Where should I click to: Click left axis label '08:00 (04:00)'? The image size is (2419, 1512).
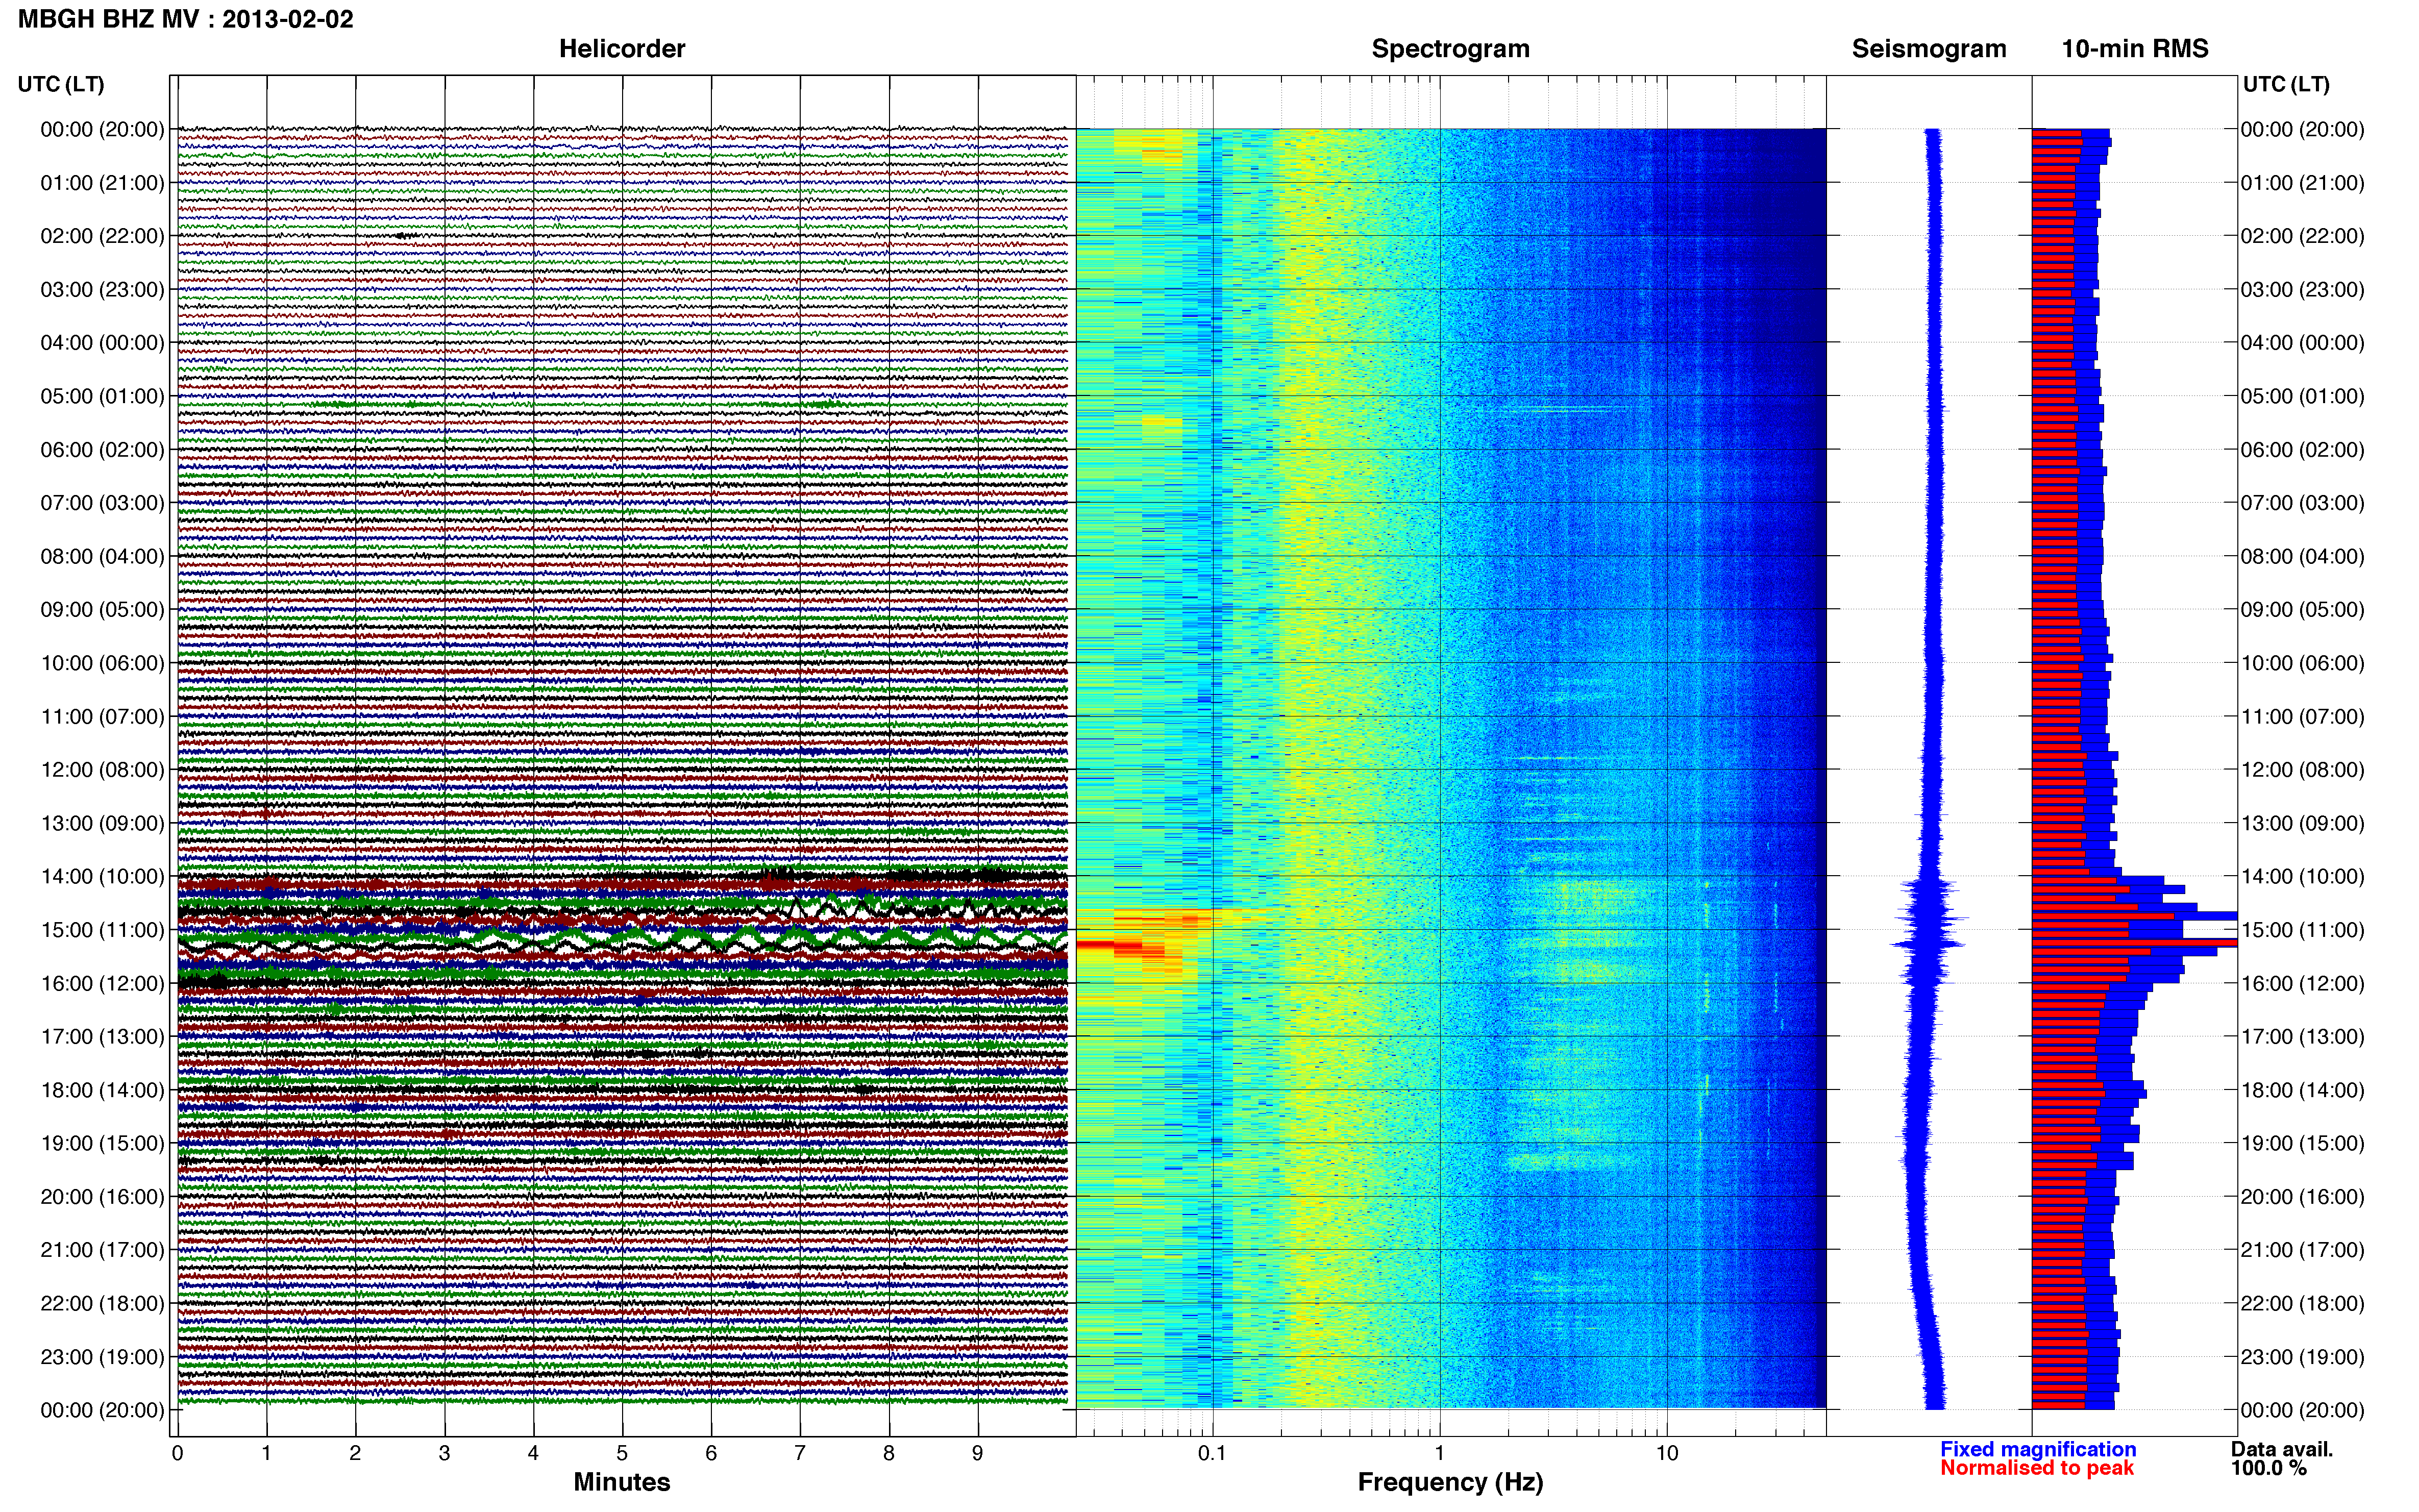[102, 556]
